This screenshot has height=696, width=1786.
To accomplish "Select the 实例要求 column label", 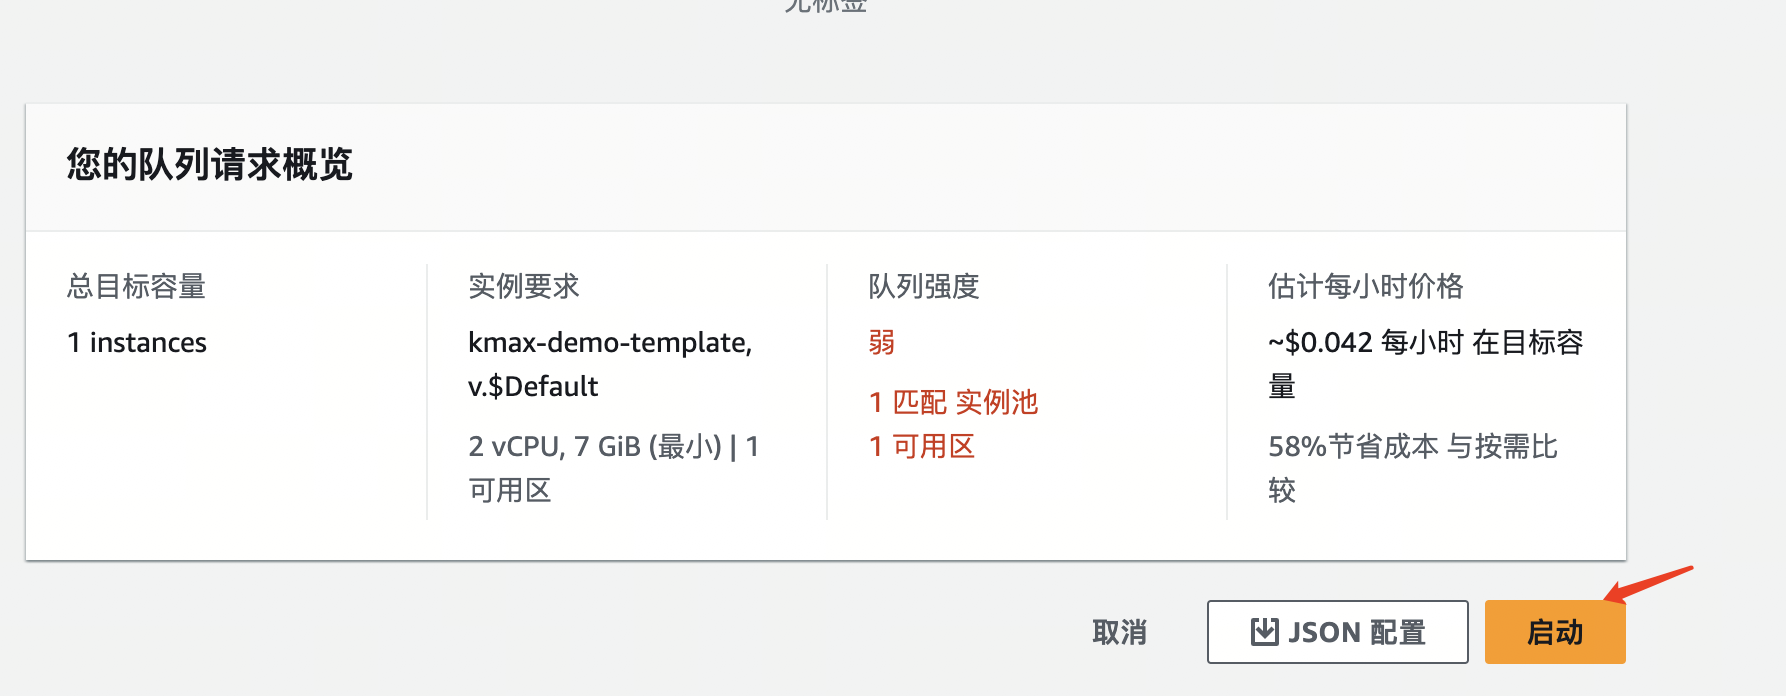I will (x=524, y=287).
